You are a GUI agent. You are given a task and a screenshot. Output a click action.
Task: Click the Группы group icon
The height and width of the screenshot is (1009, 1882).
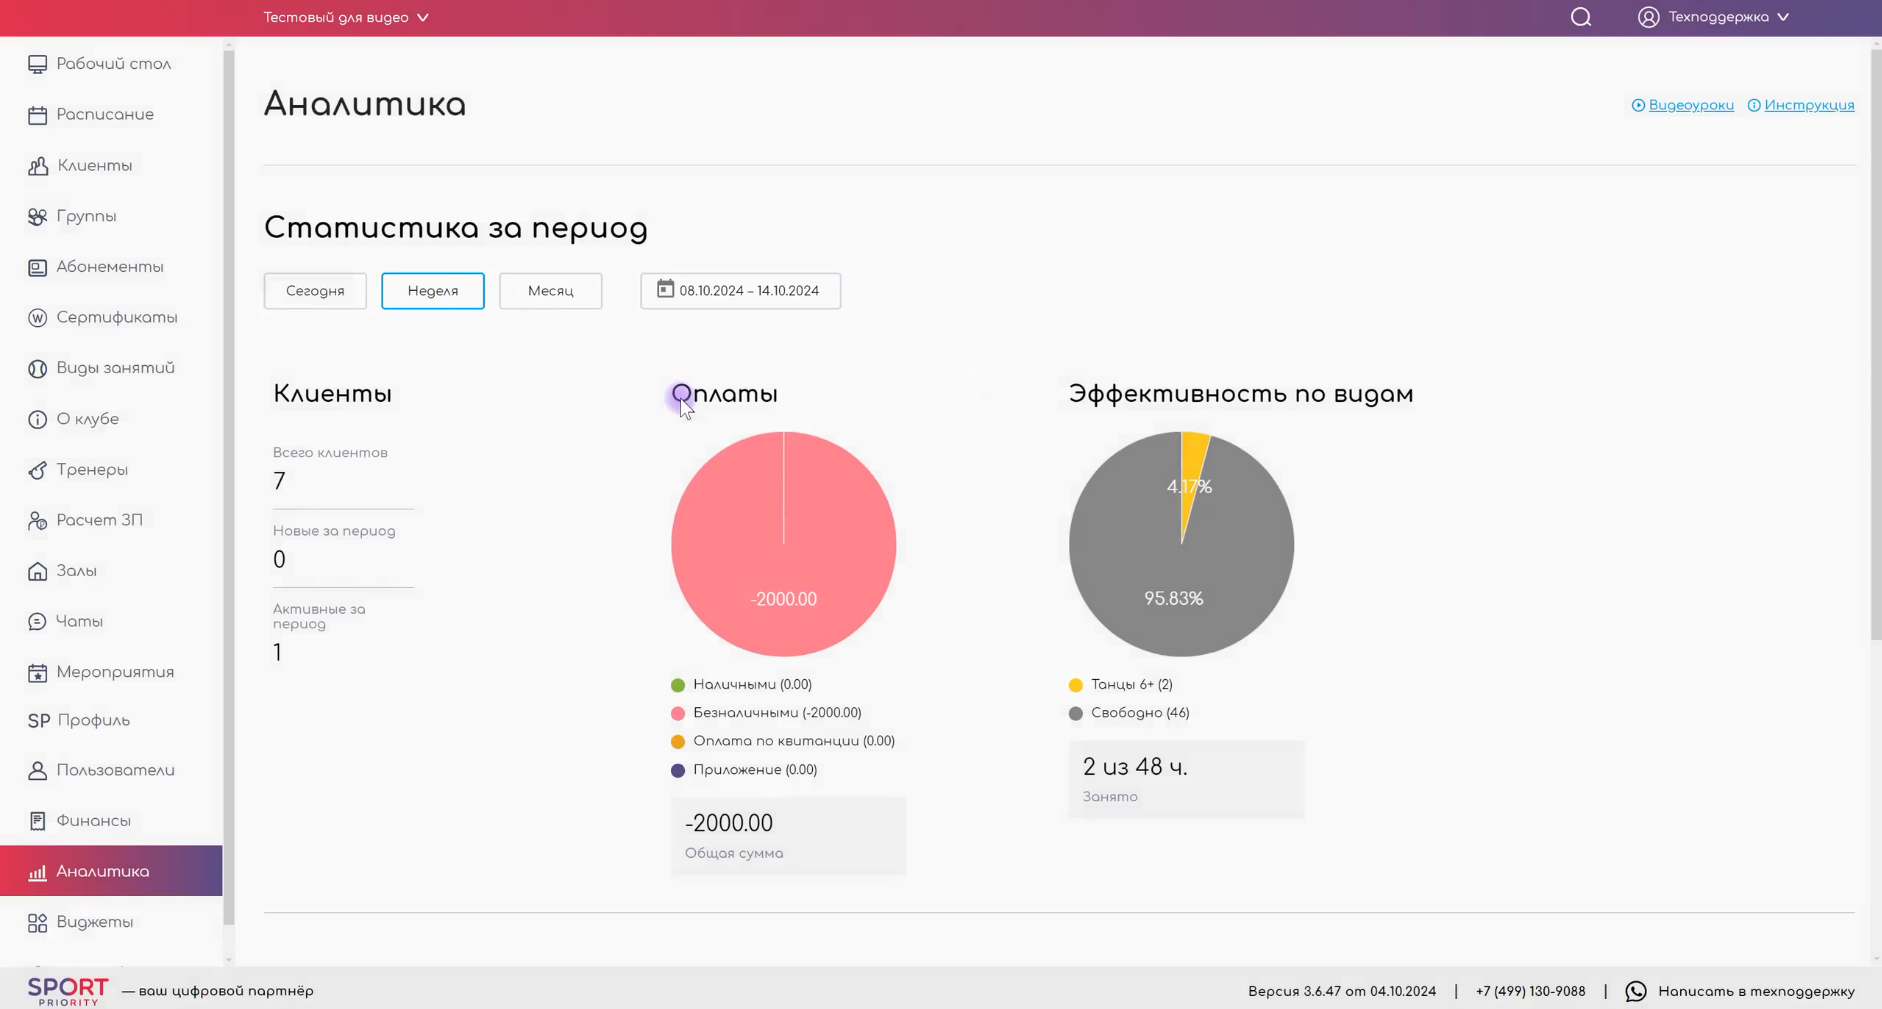tap(37, 216)
